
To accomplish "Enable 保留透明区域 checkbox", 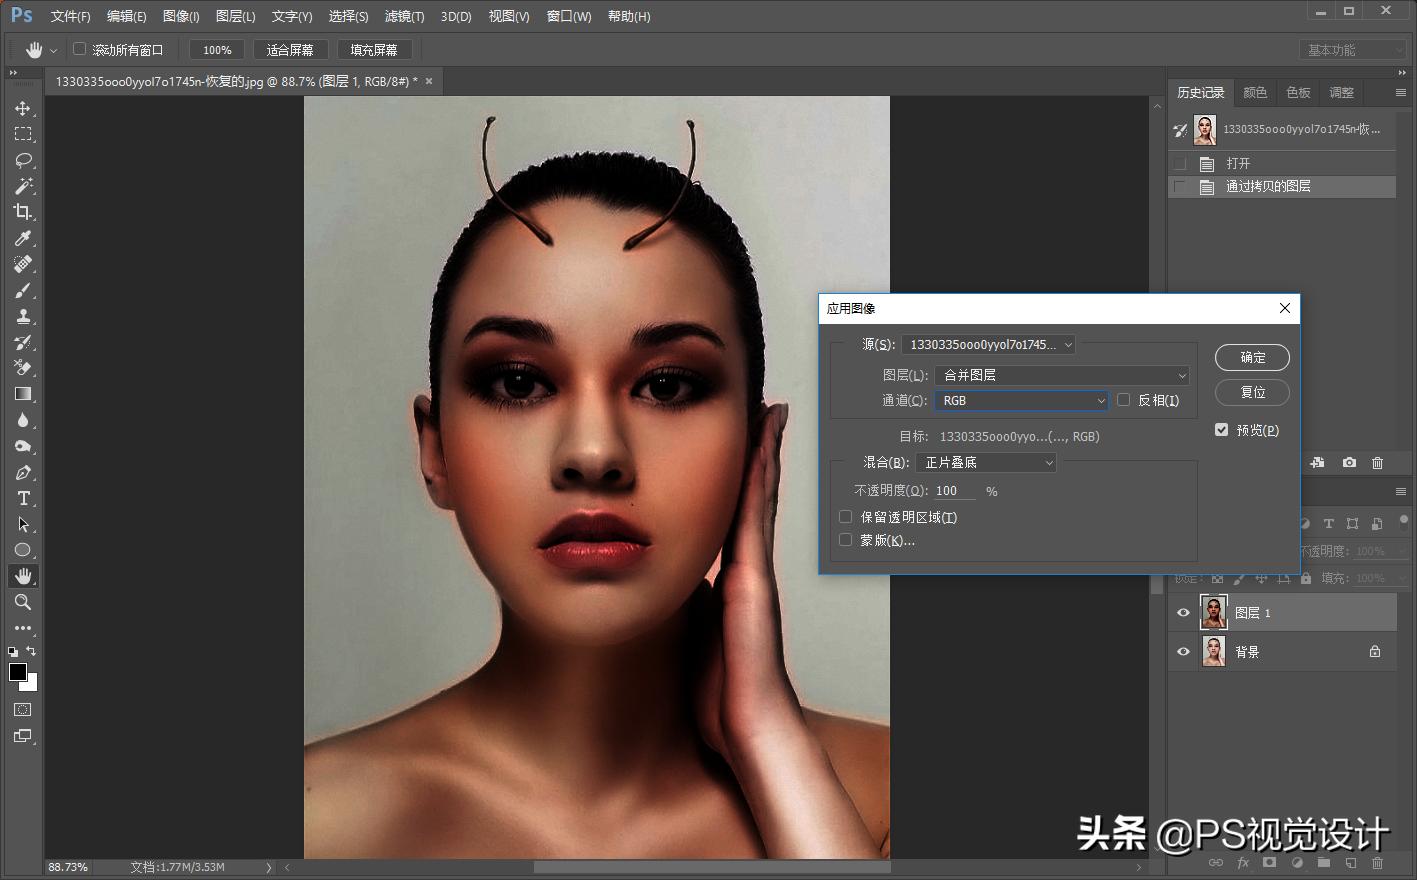I will pos(846,517).
